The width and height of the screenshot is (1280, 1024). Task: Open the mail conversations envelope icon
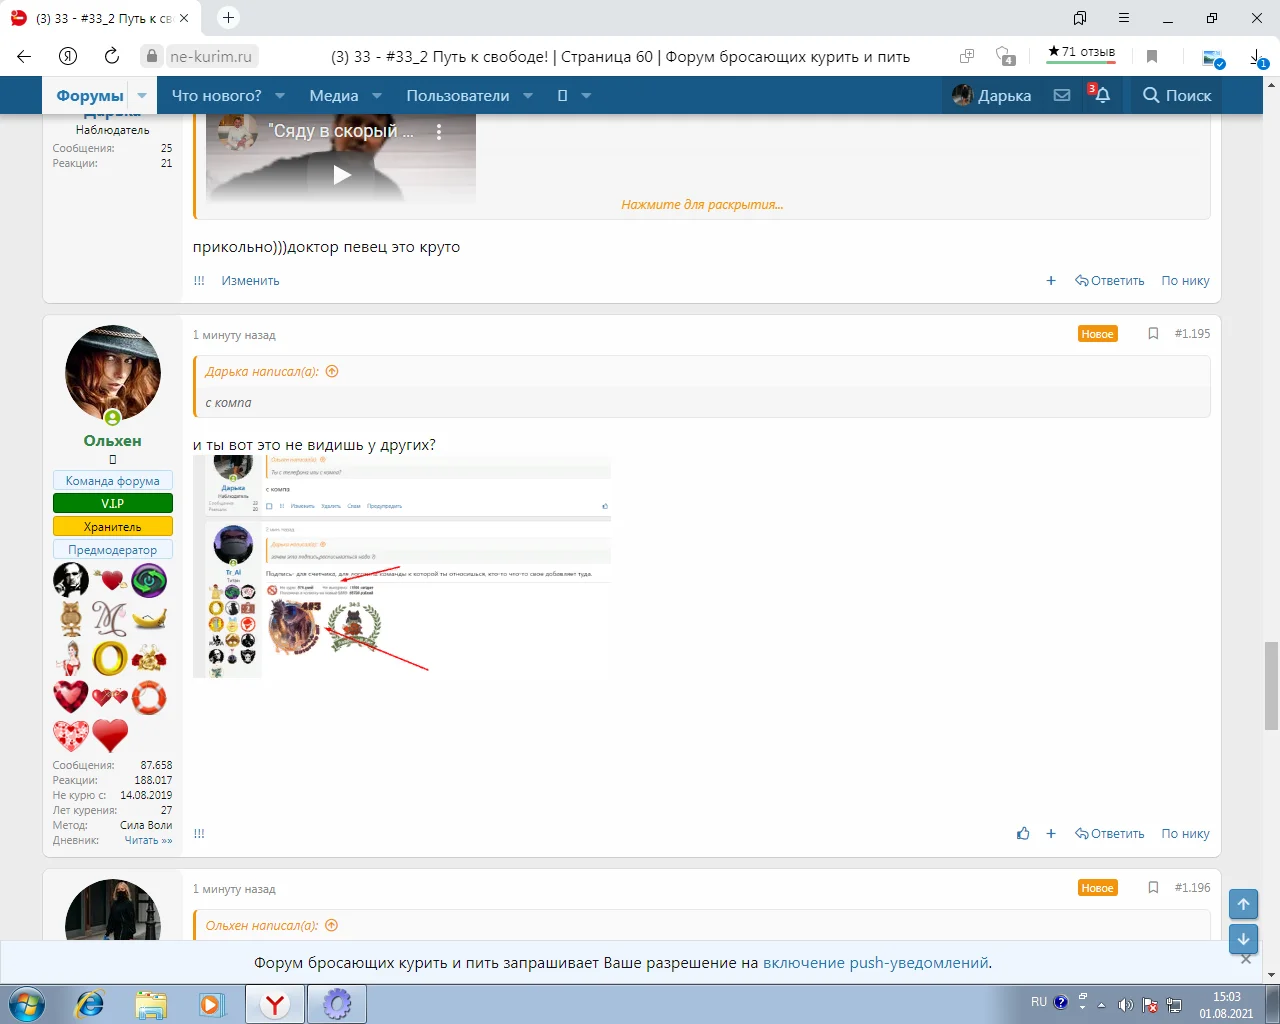coord(1062,95)
